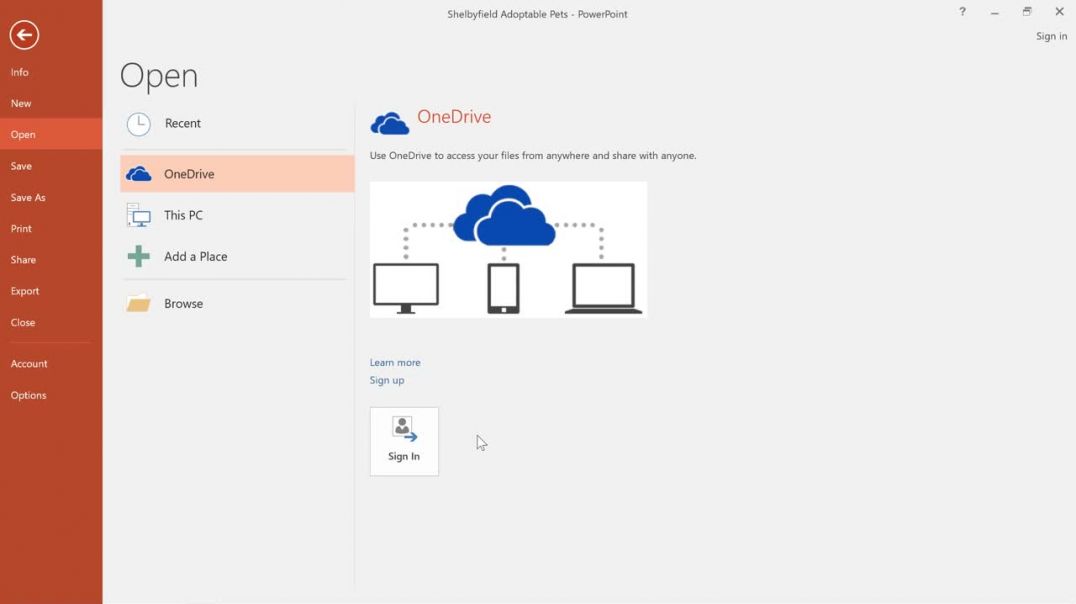1076x604 pixels.
Task: Close the PowerPoint window
Action: (1059, 12)
